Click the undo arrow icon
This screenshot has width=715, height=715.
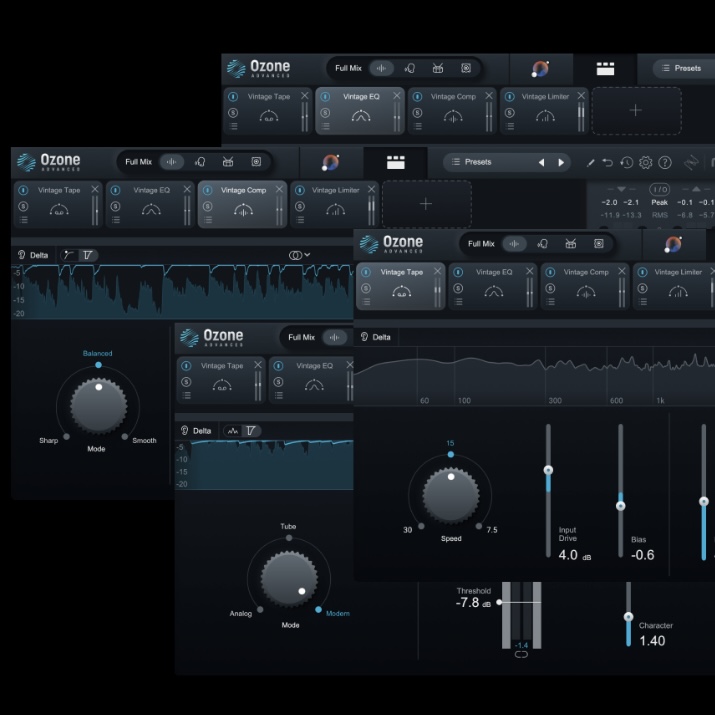click(x=607, y=162)
